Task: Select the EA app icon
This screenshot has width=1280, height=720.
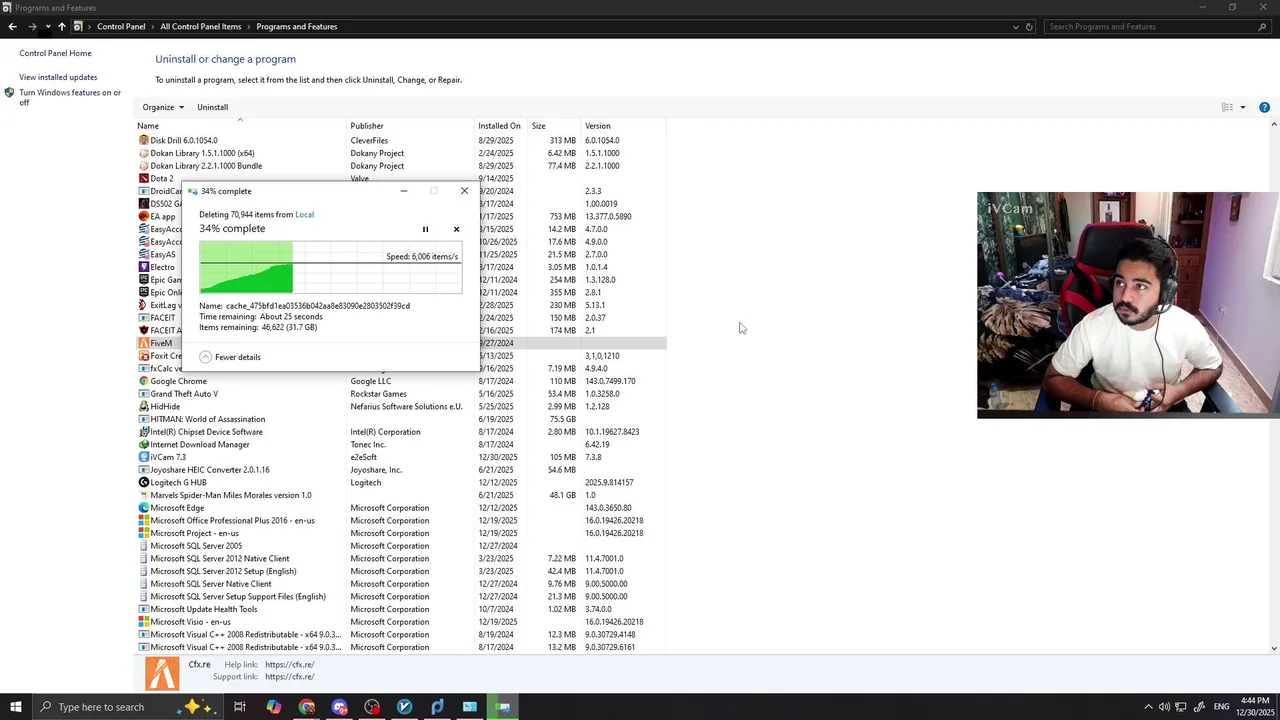Action: point(143,217)
